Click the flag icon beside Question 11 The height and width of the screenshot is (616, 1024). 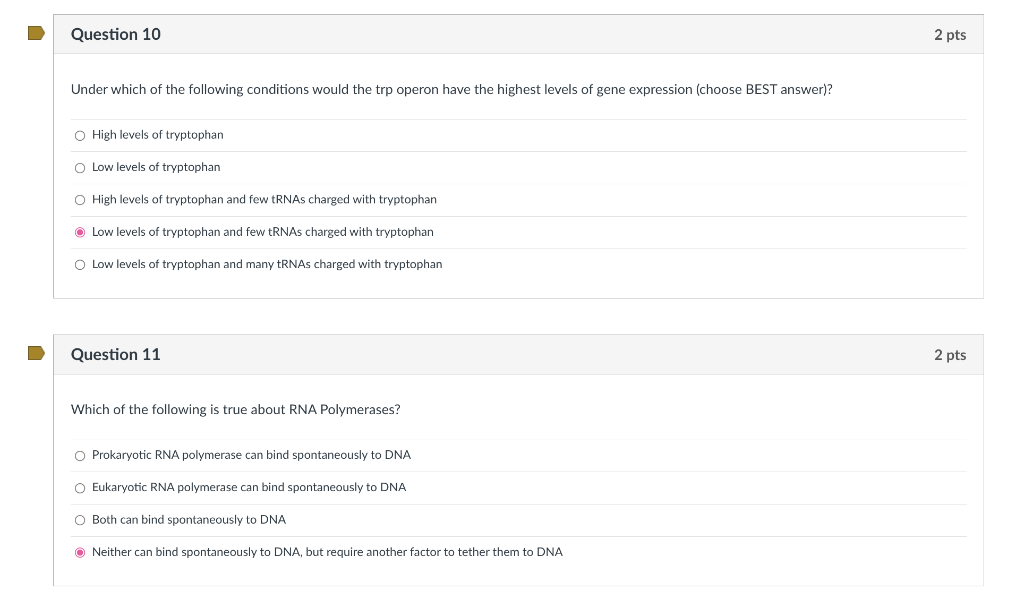37,353
